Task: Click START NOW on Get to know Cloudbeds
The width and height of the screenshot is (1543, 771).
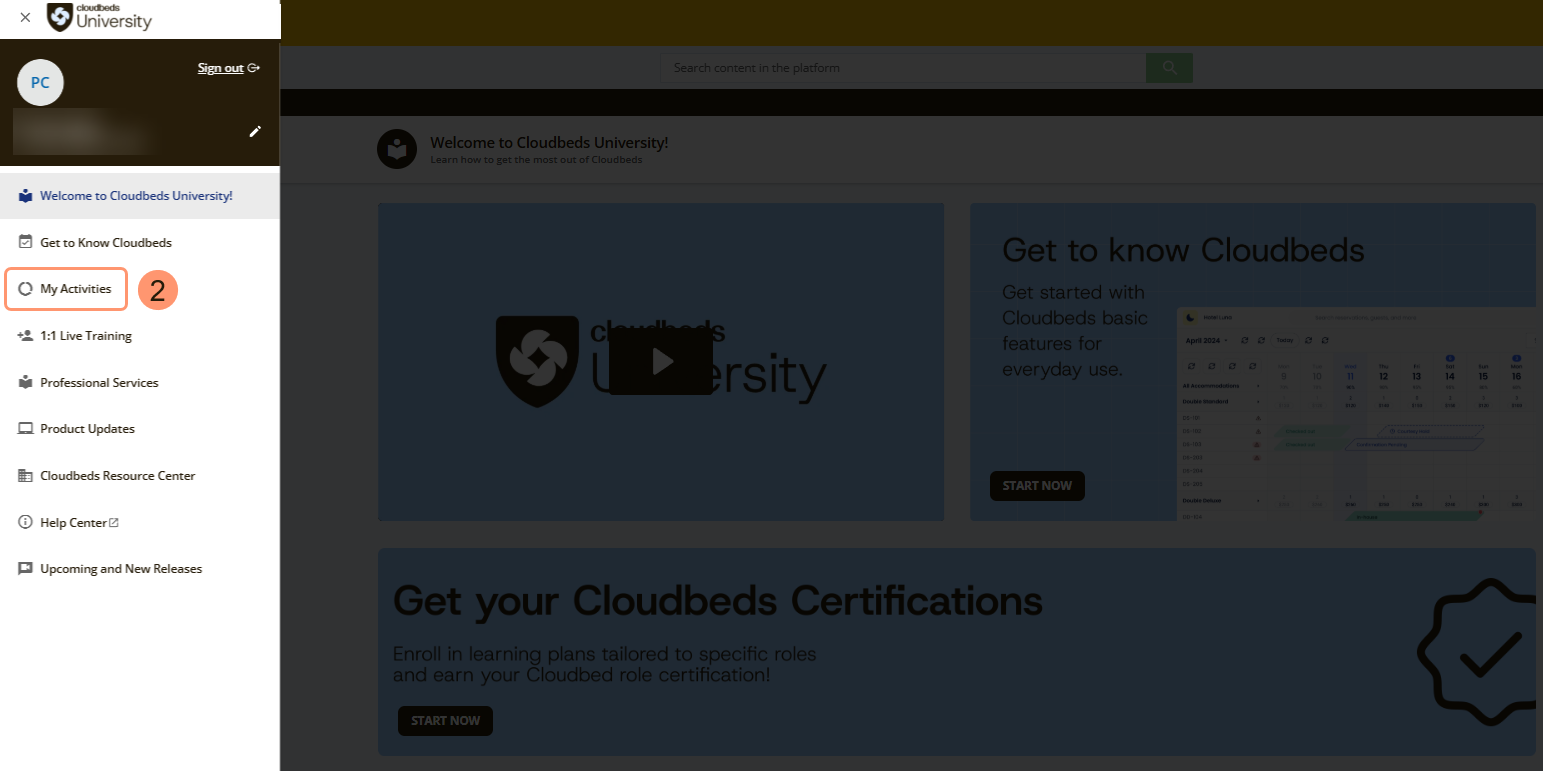Action: pyautogui.click(x=1037, y=486)
